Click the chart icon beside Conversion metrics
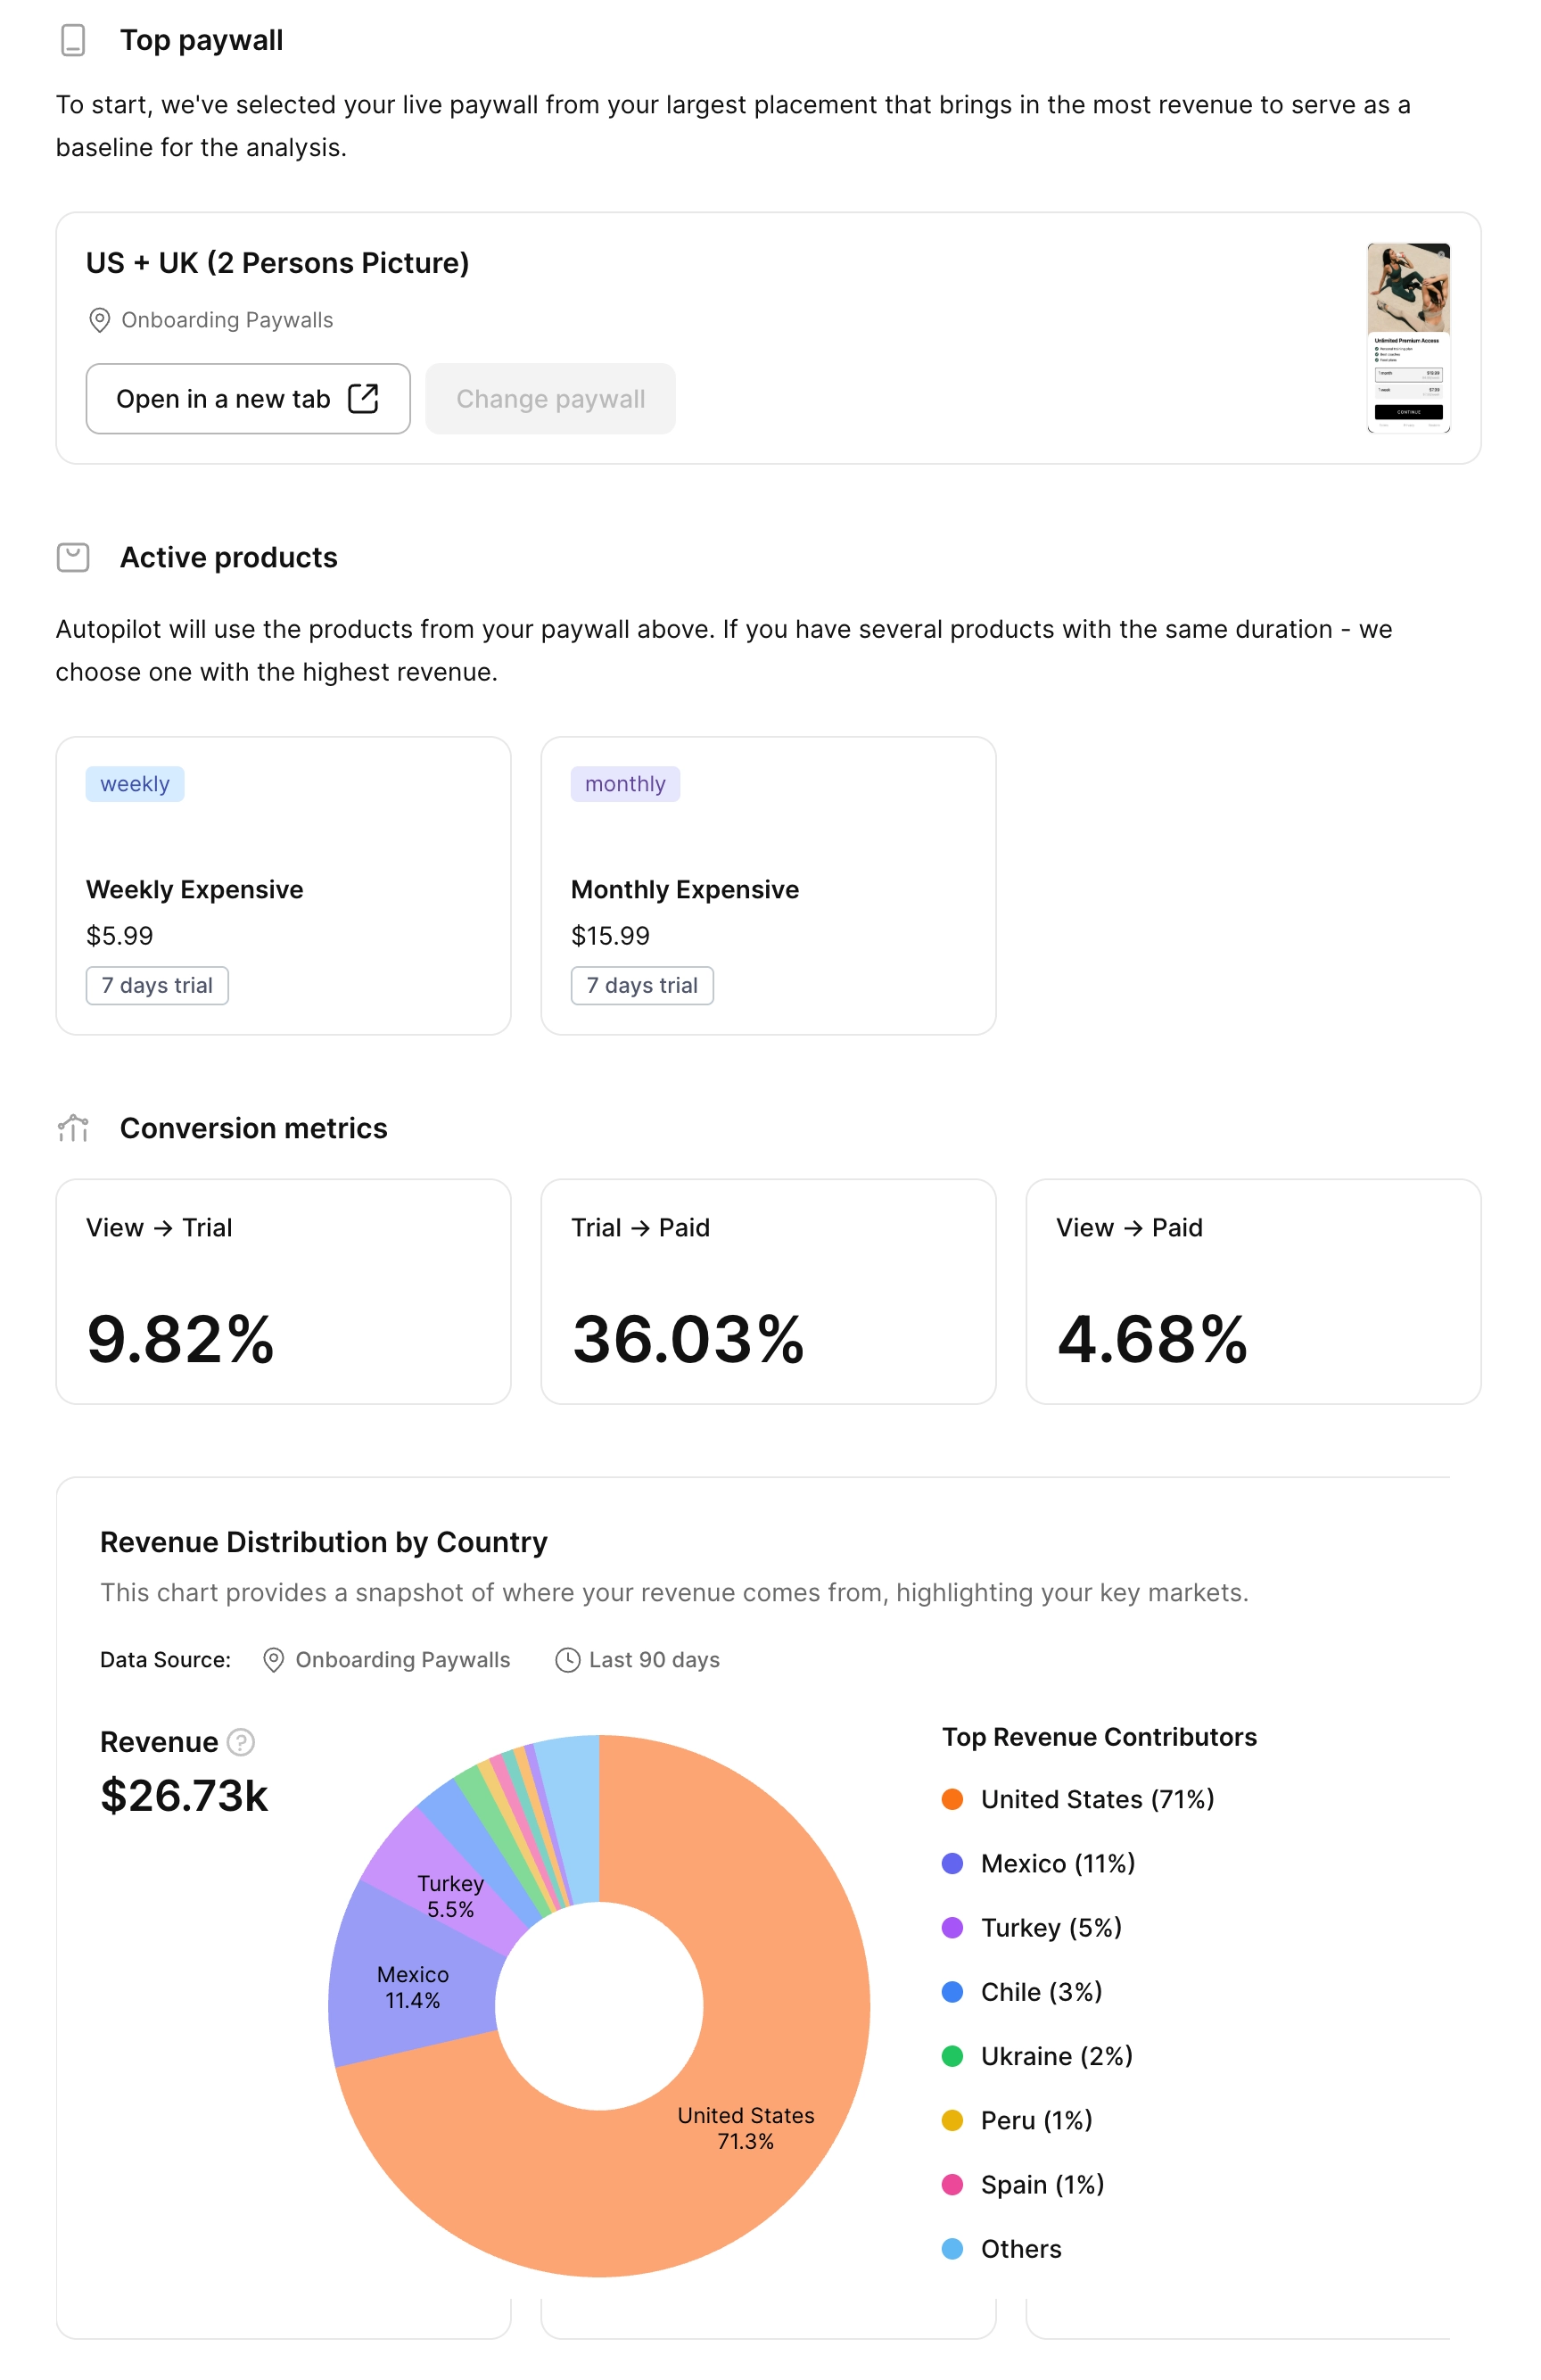This screenshot has width=1541, height=2380. [72, 1129]
